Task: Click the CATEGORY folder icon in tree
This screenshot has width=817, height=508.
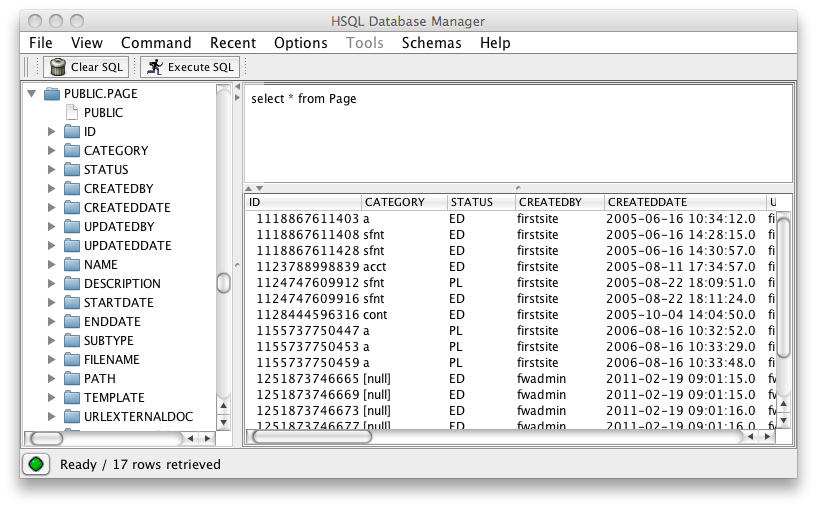Action: (72, 151)
